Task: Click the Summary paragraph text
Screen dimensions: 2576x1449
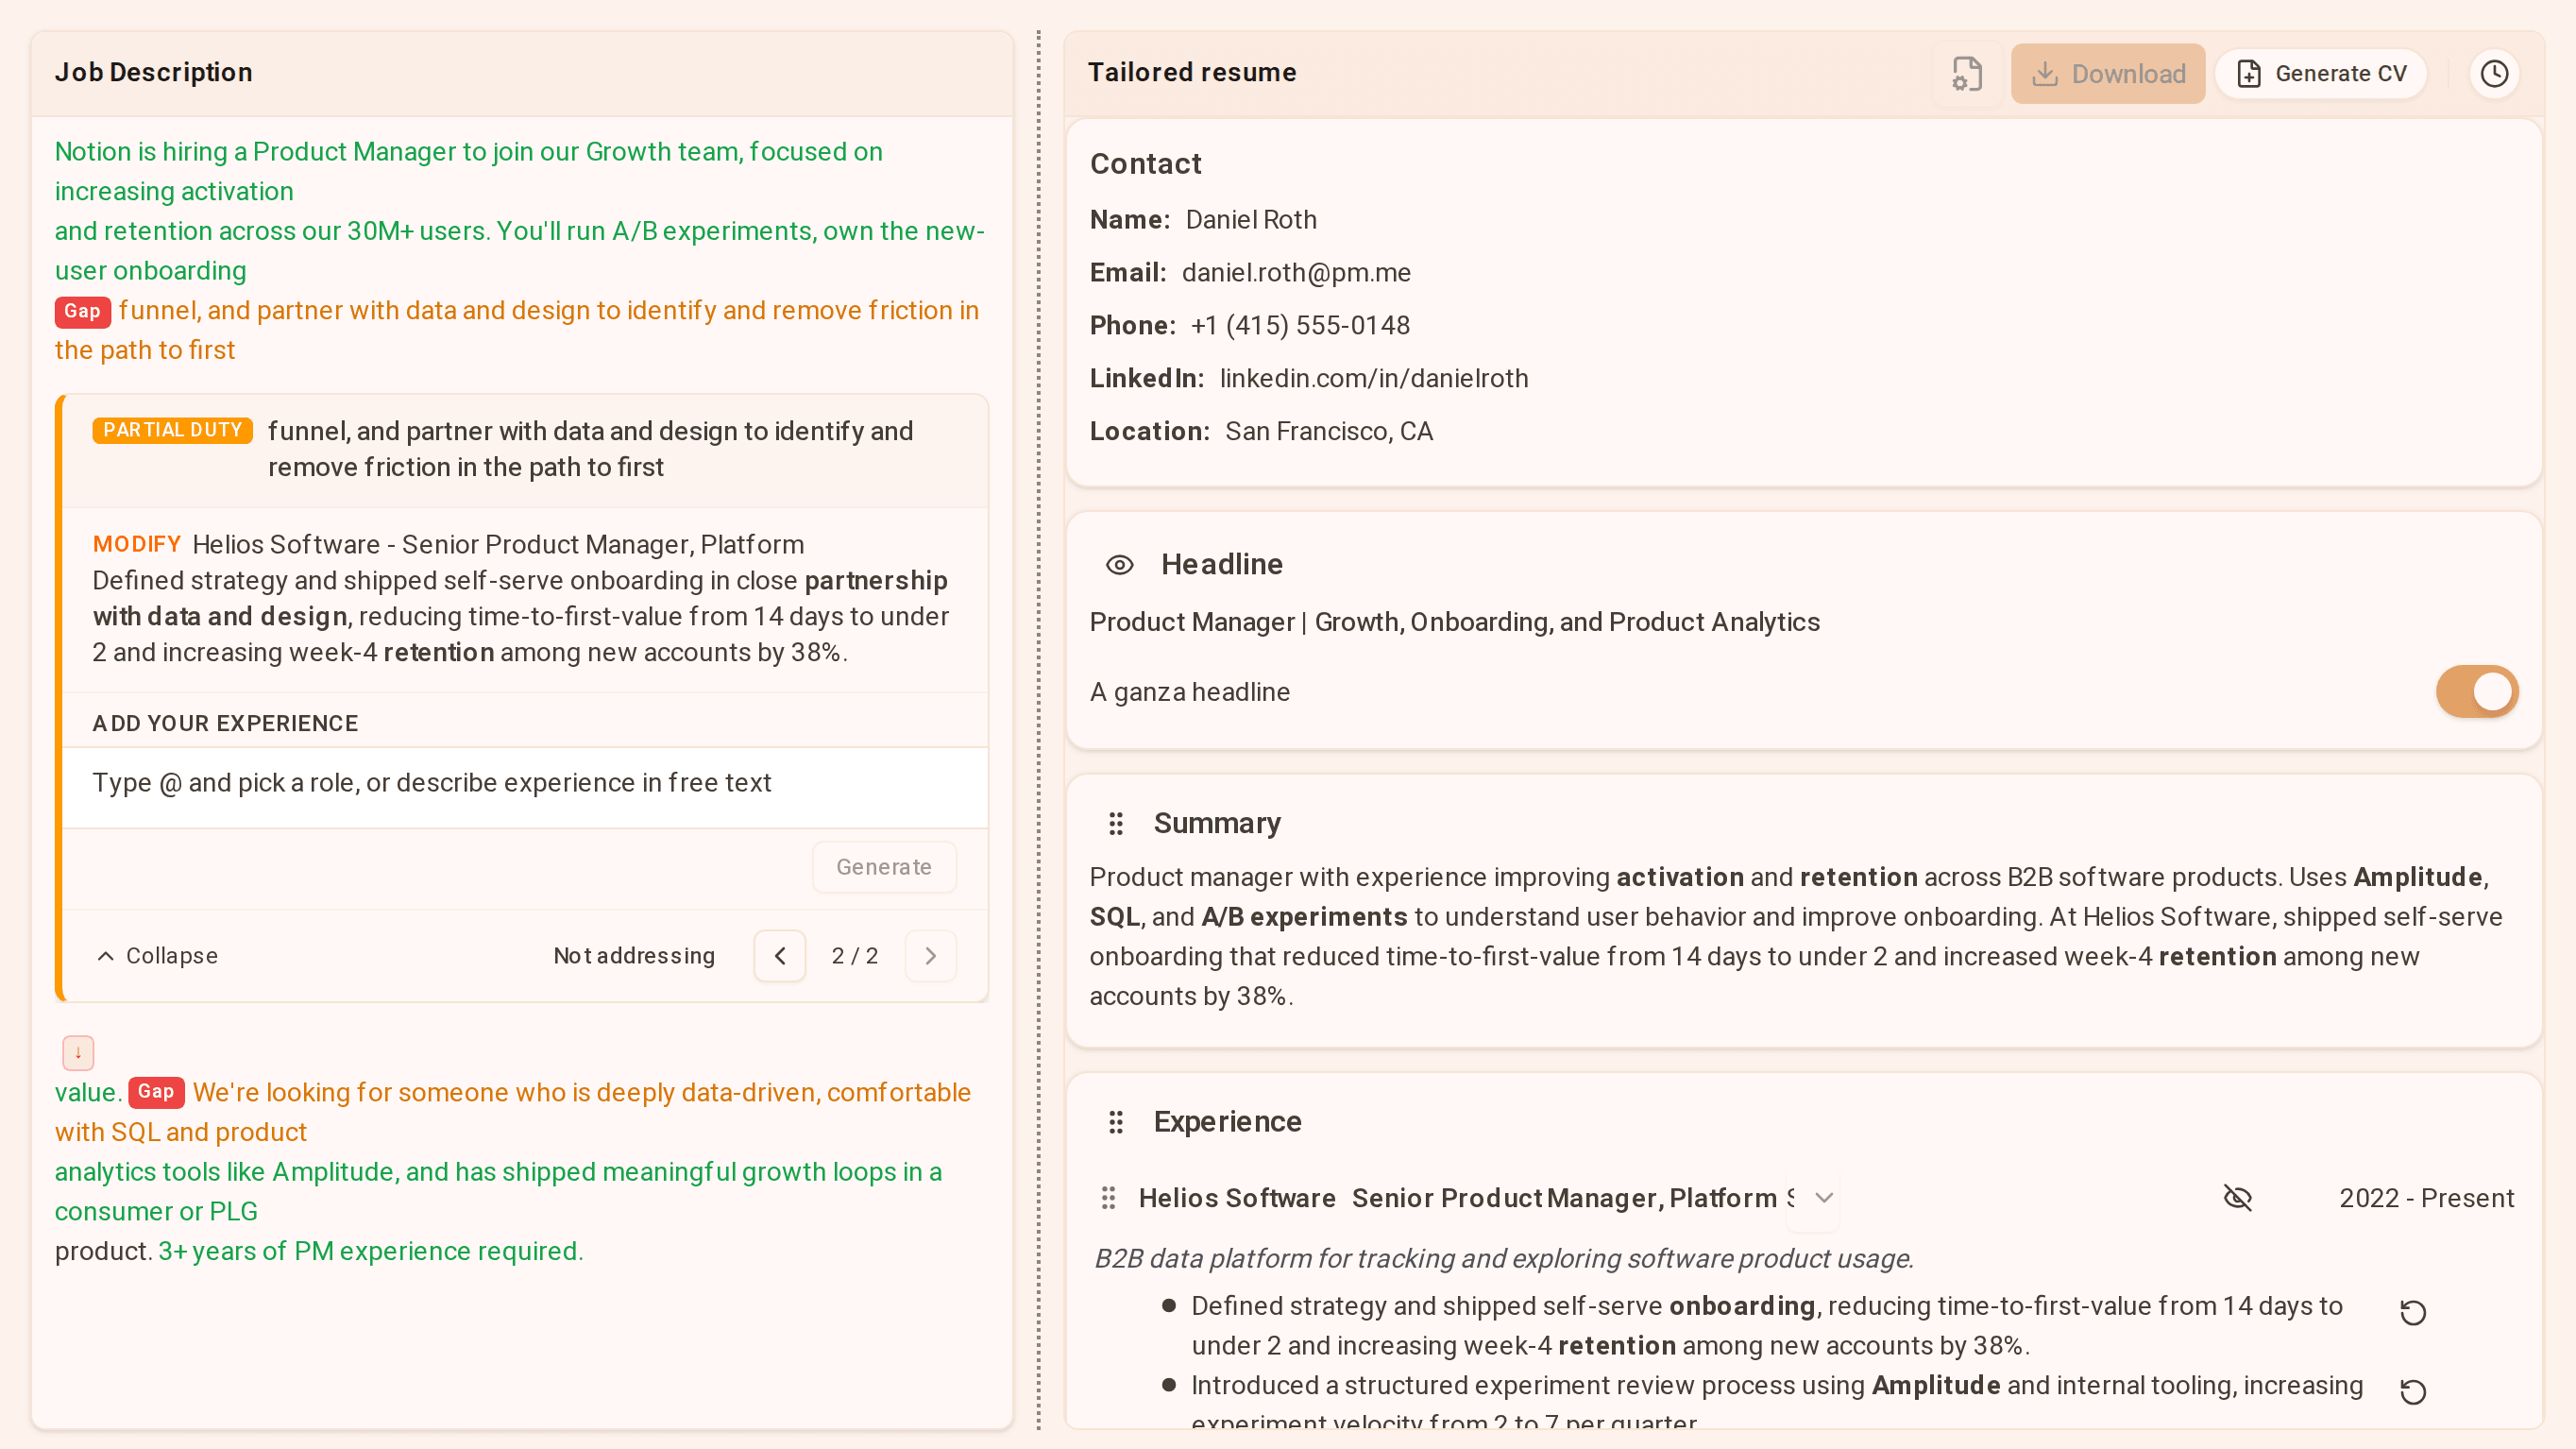Action: click(1796, 937)
